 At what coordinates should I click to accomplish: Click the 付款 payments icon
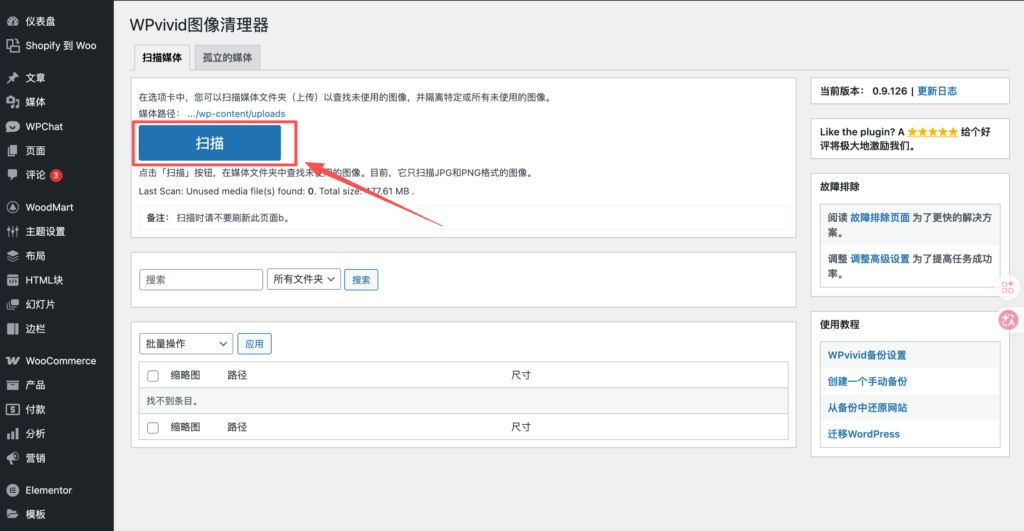[x=12, y=410]
